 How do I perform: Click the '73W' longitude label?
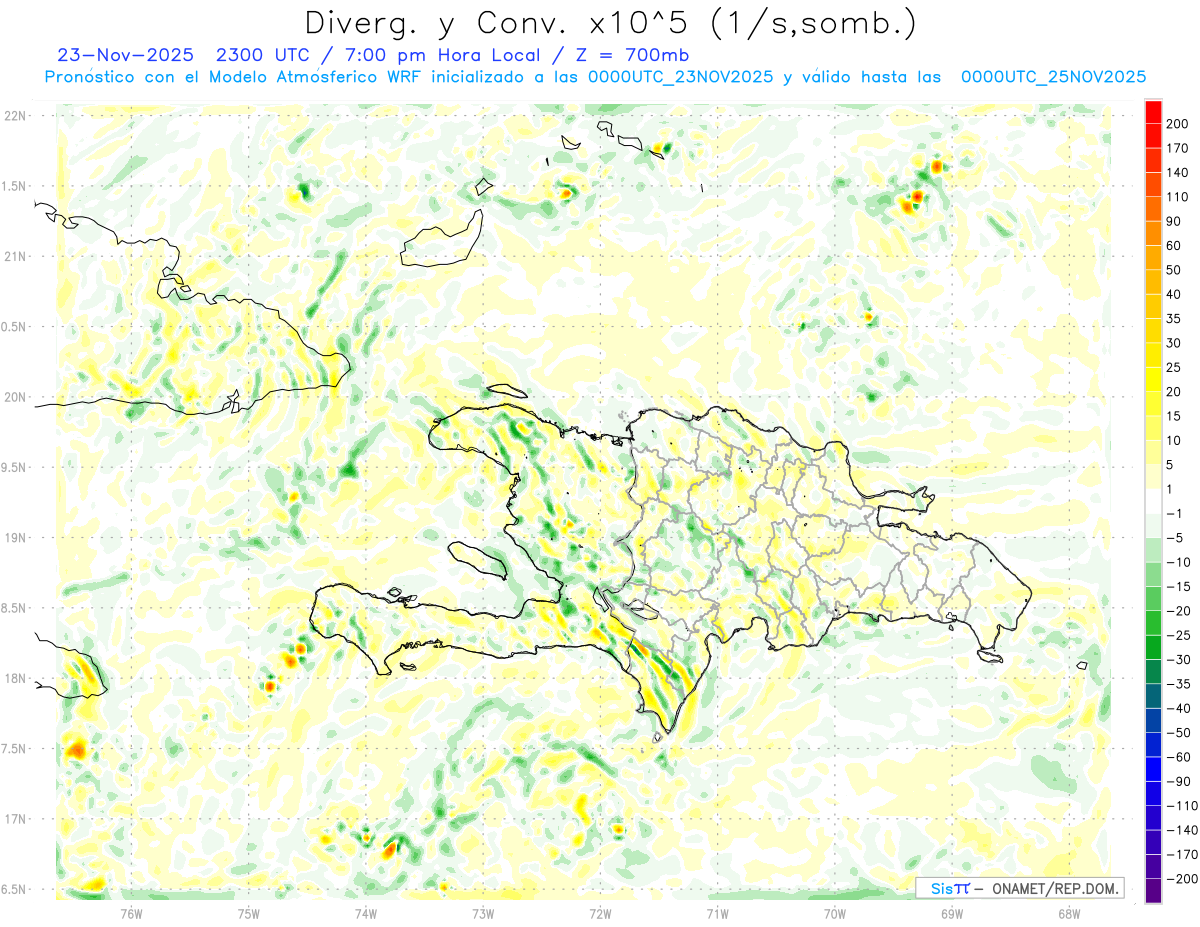[482, 912]
